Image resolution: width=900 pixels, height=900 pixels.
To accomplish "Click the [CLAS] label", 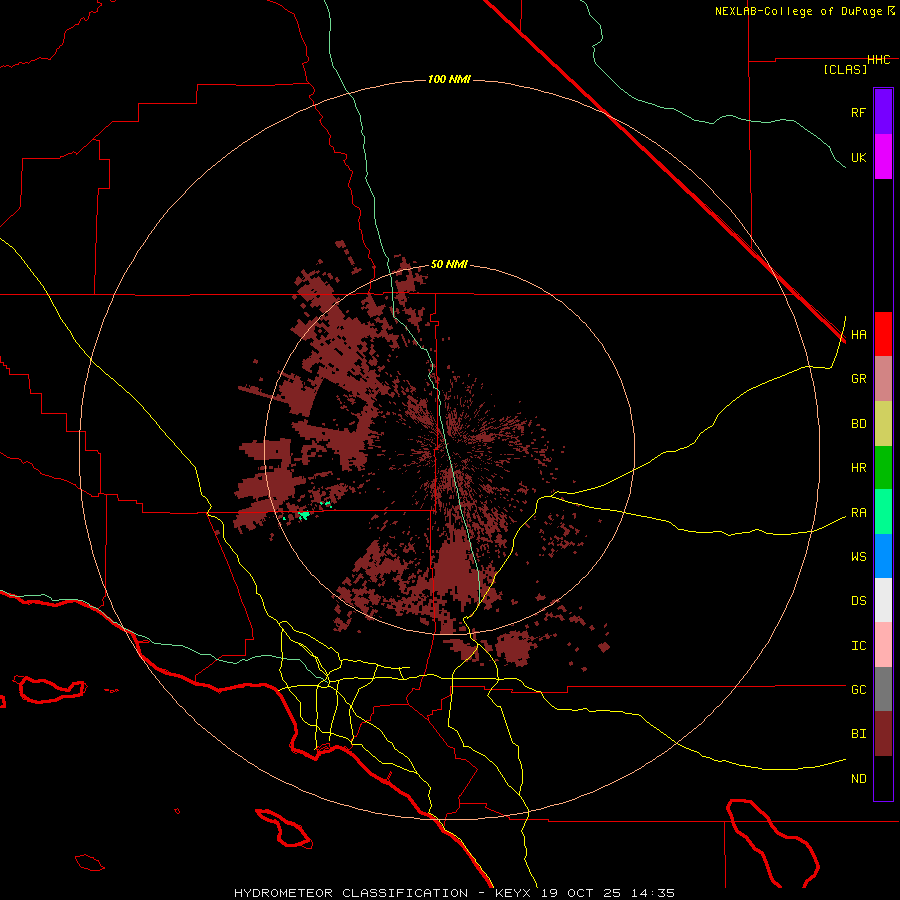I will tap(845, 70).
